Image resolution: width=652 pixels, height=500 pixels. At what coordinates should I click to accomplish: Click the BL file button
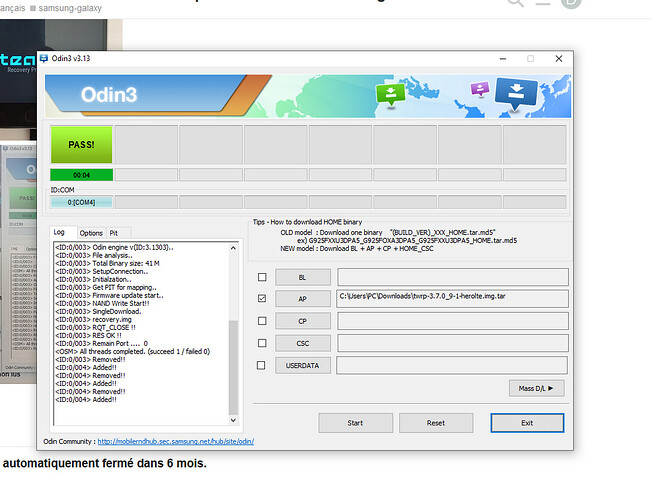(x=303, y=277)
